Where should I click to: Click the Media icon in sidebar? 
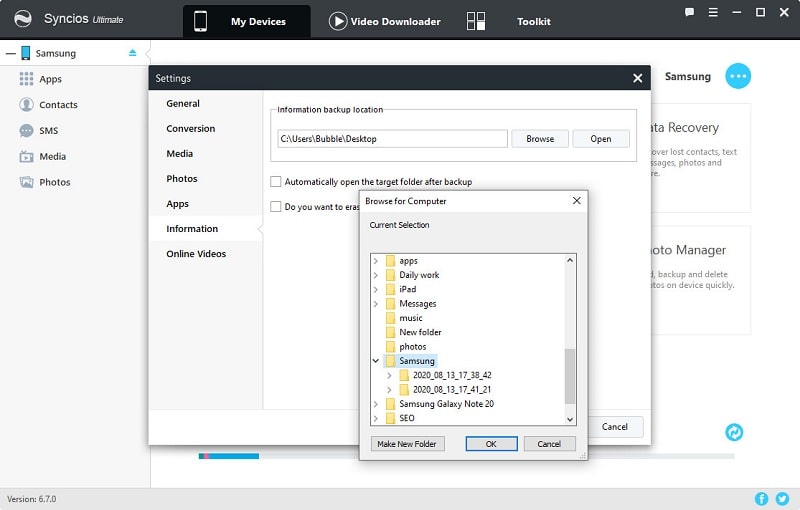point(26,157)
